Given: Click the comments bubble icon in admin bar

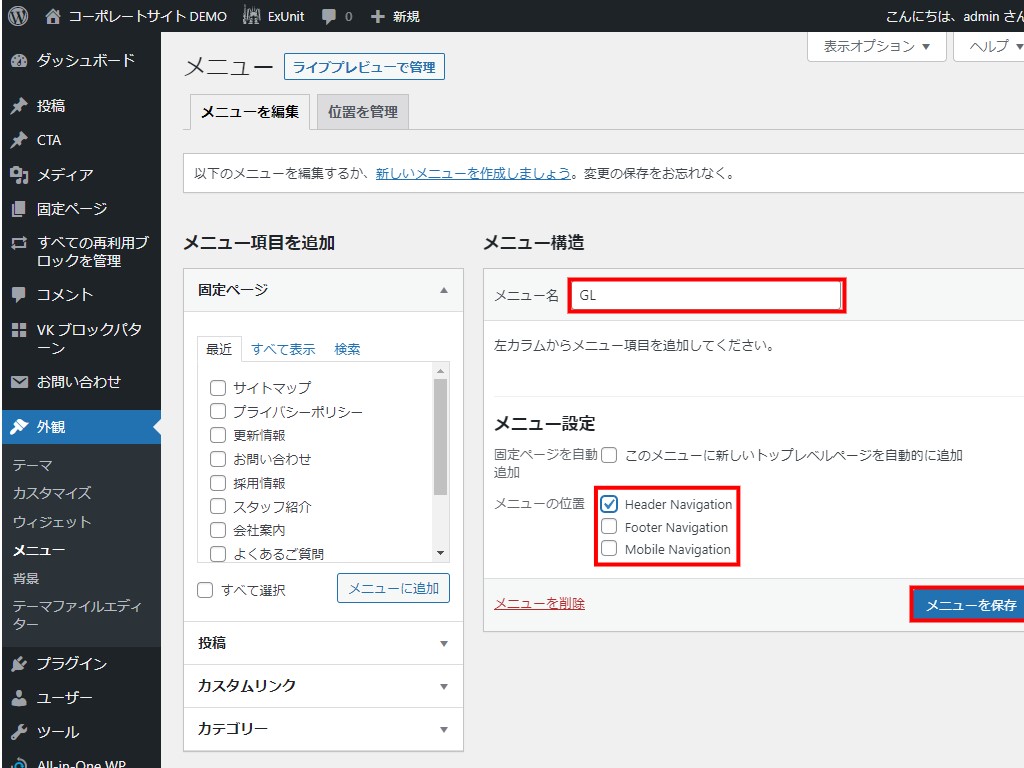Looking at the screenshot, I should point(329,16).
